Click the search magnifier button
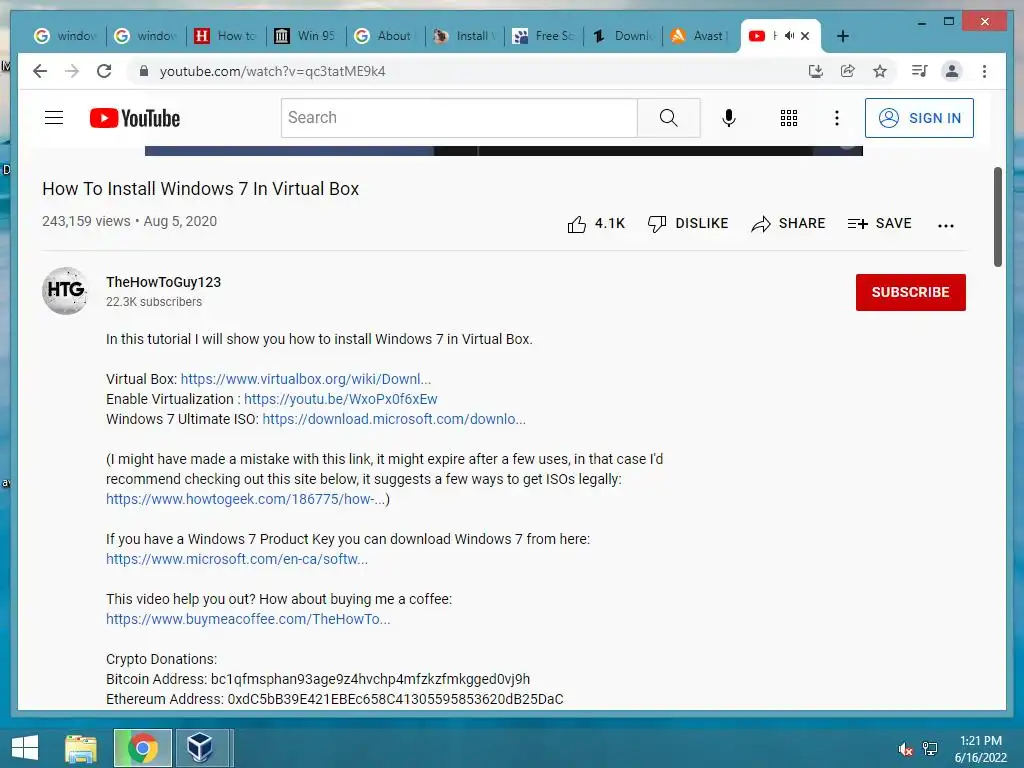 point(668,118)
